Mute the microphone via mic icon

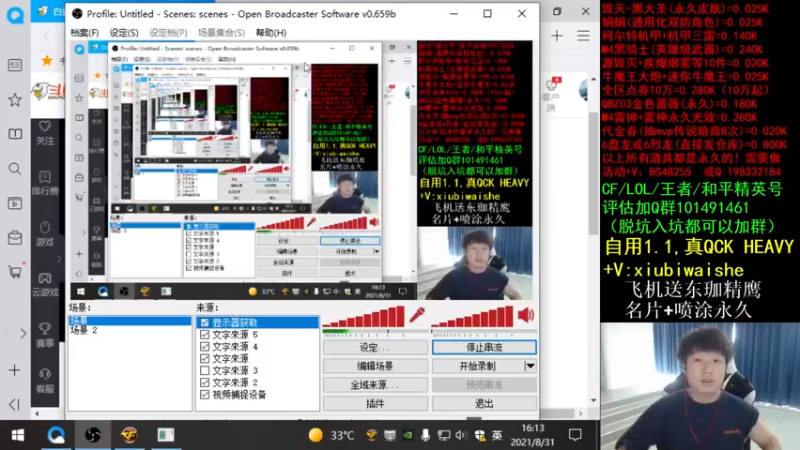417,315
